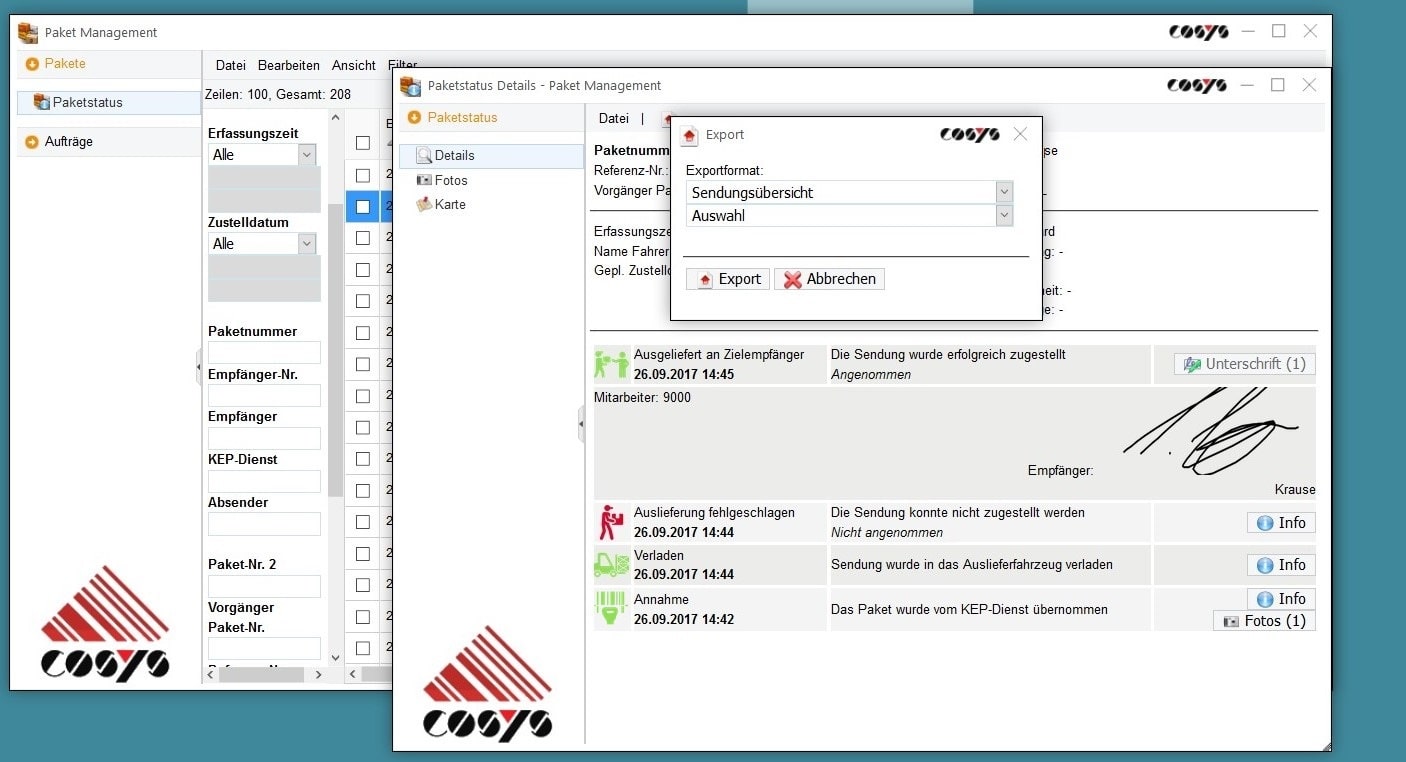
Task: Click into the Paketnummer filter field
Action: pyautogui.click(x=264, y=352)
